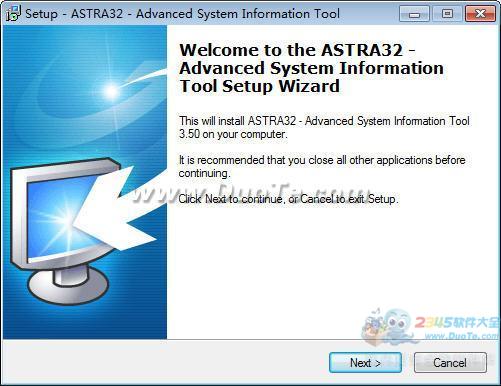Cancel the ASTRA32 setup wizard
The height and width of the screenshot is (386, 501).
click(x=450, y=362)
